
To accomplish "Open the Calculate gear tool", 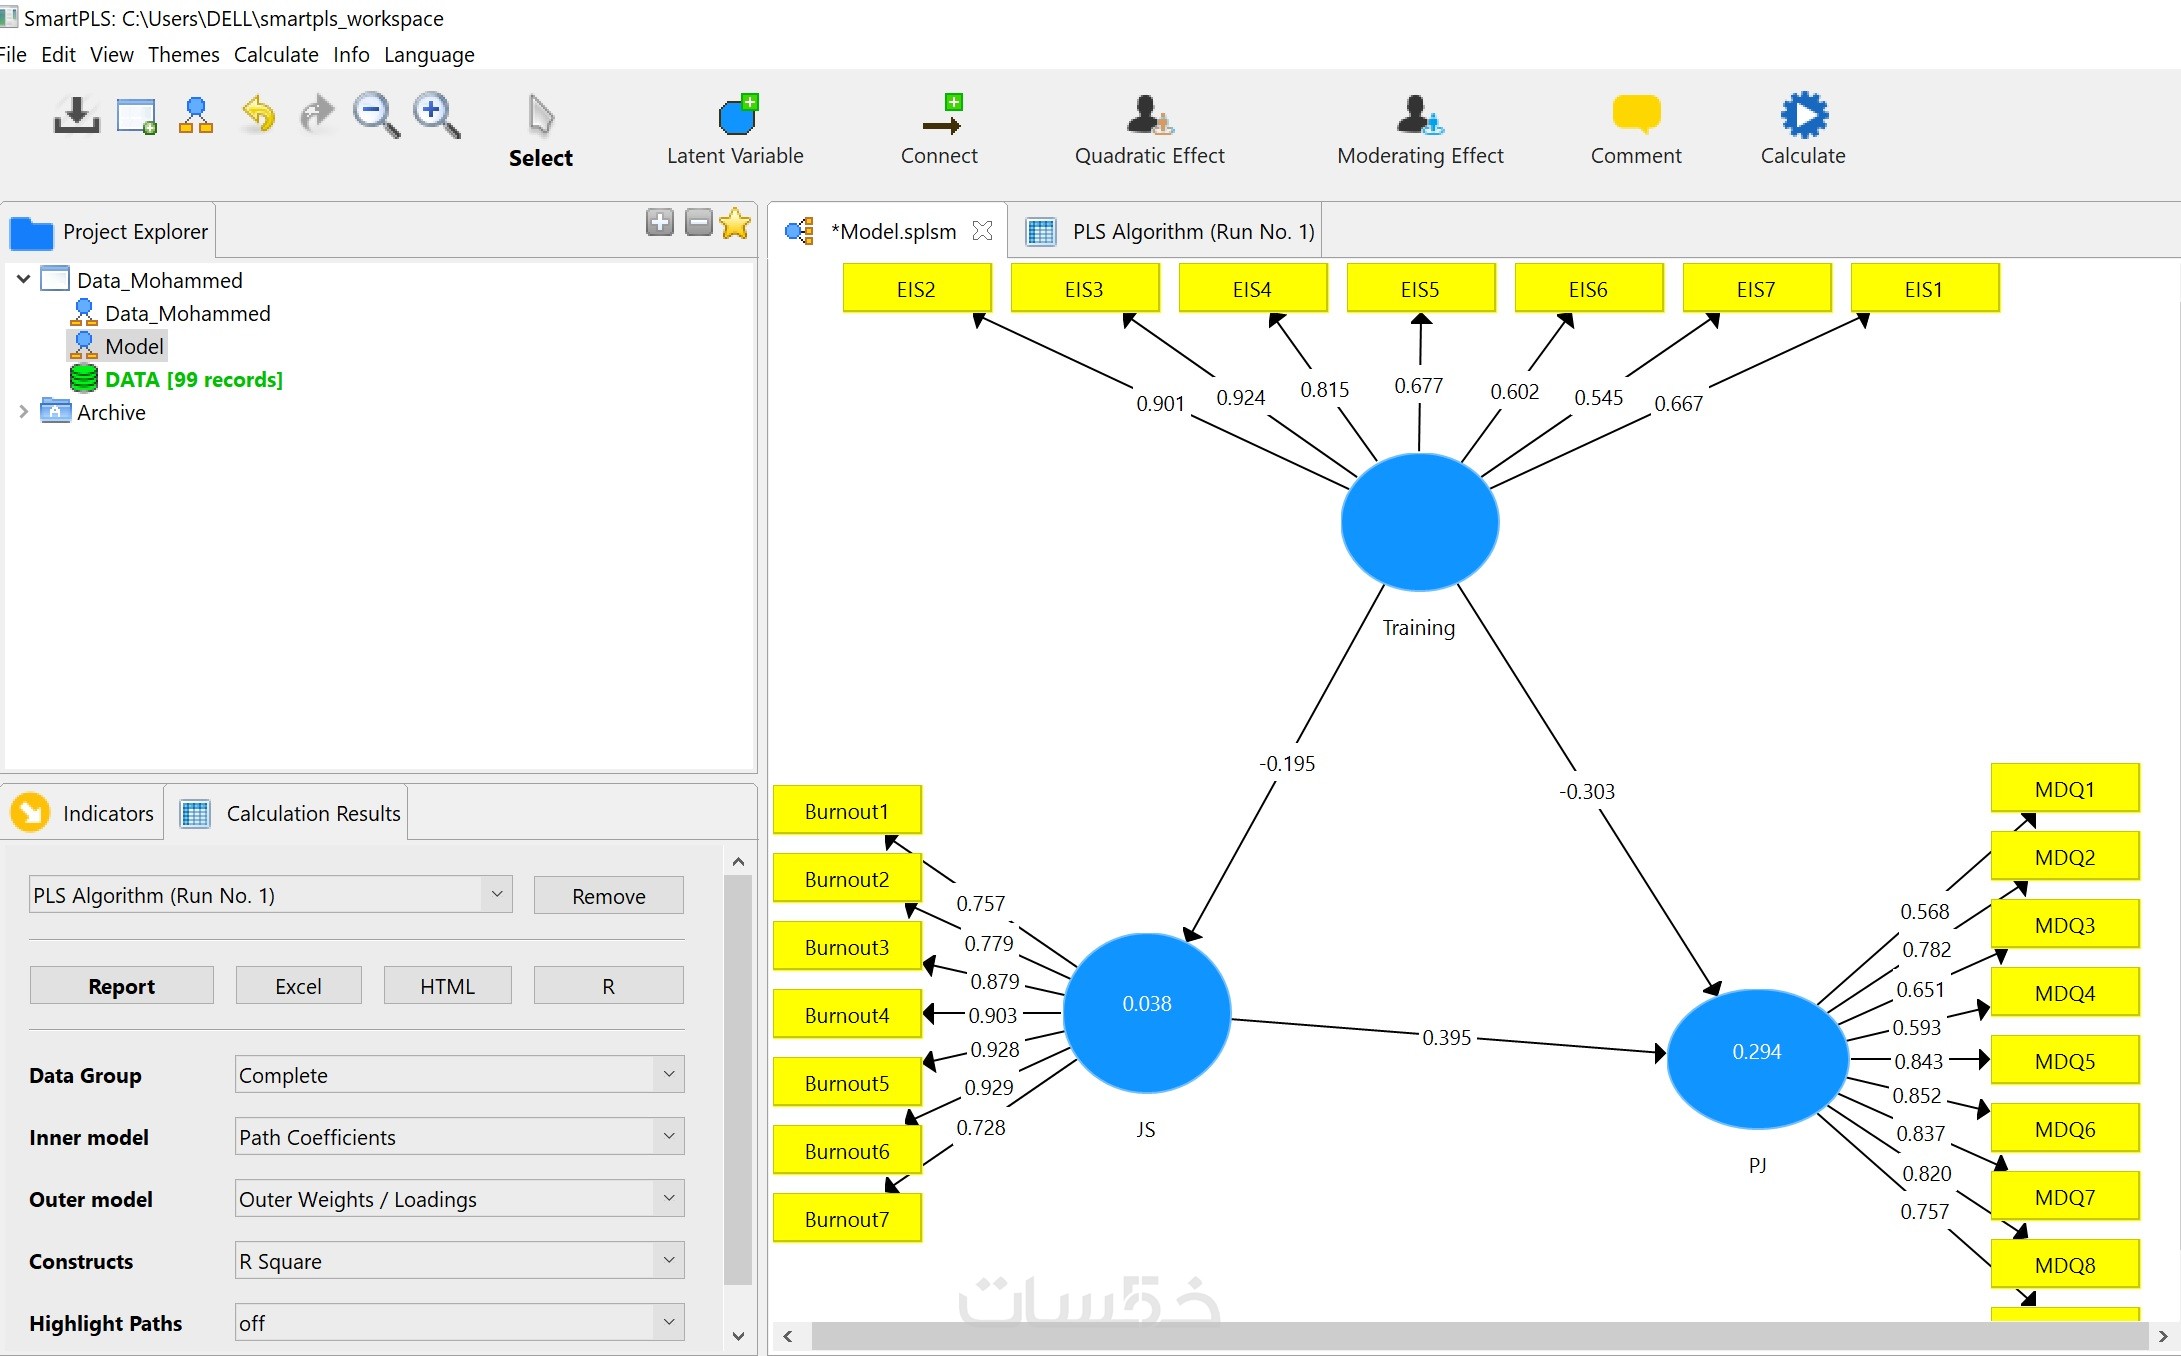I will coord(1803,131).
